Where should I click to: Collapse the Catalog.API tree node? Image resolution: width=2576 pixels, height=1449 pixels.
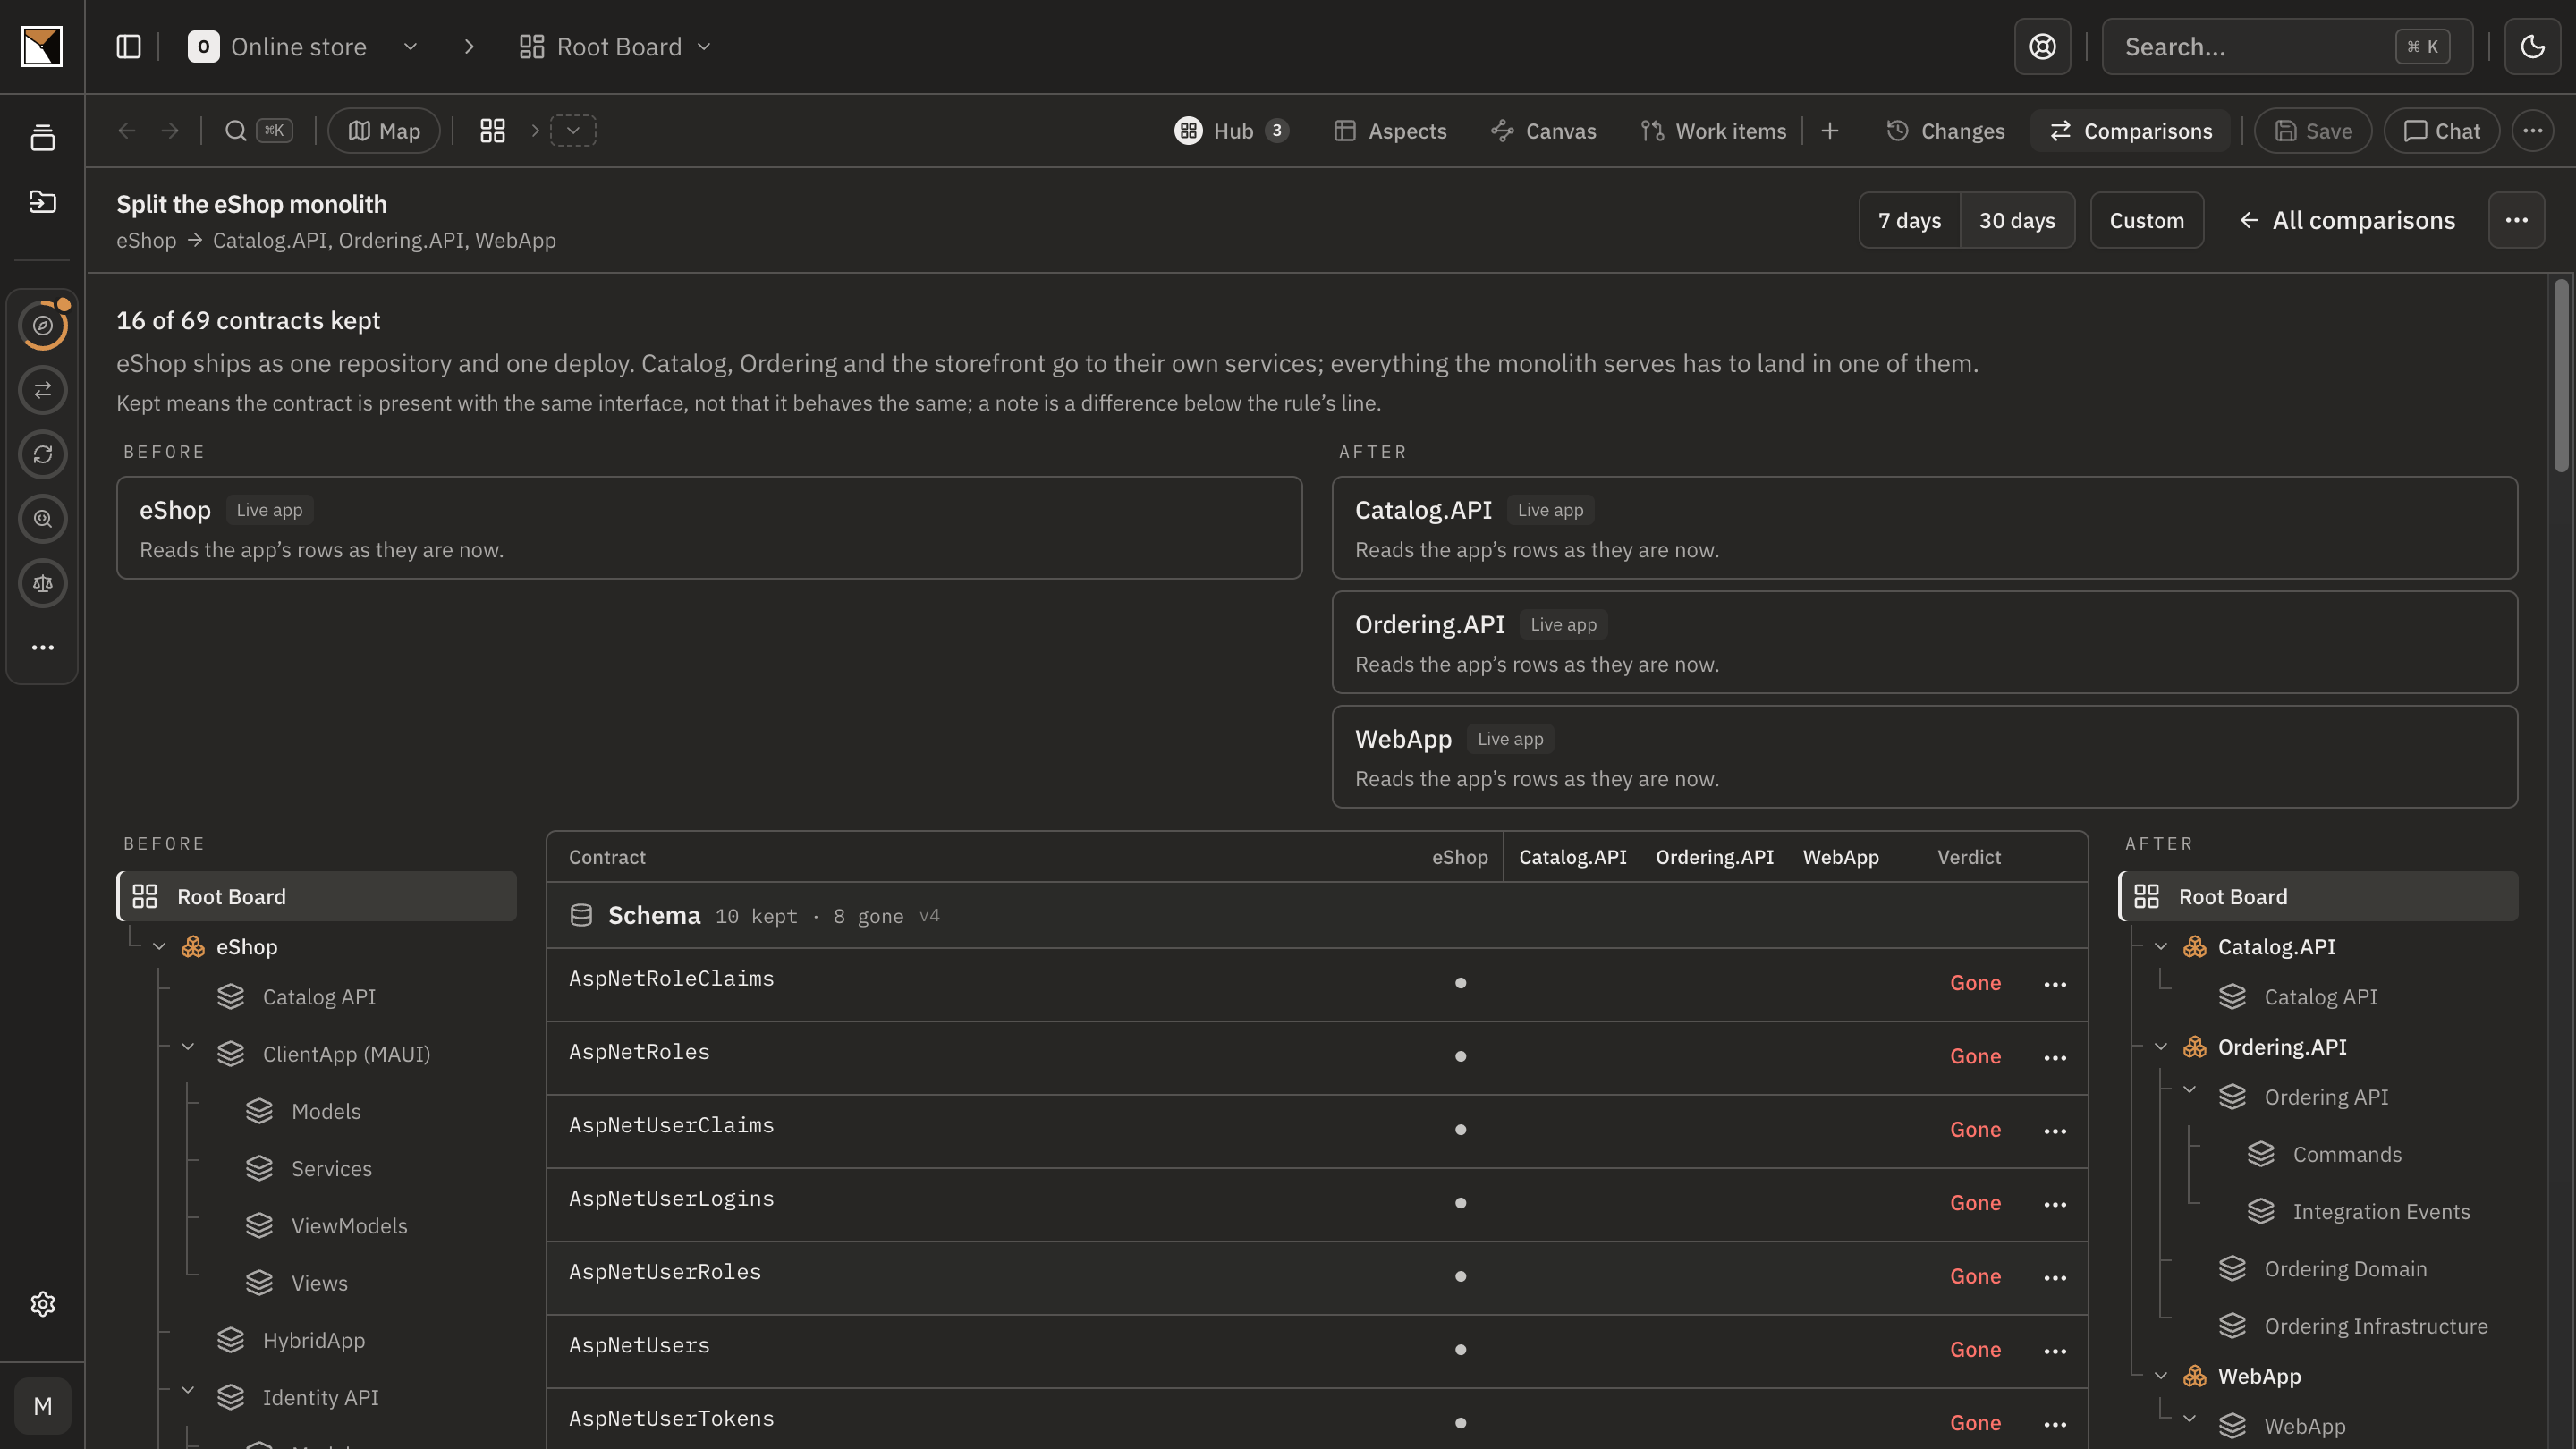2160,947
